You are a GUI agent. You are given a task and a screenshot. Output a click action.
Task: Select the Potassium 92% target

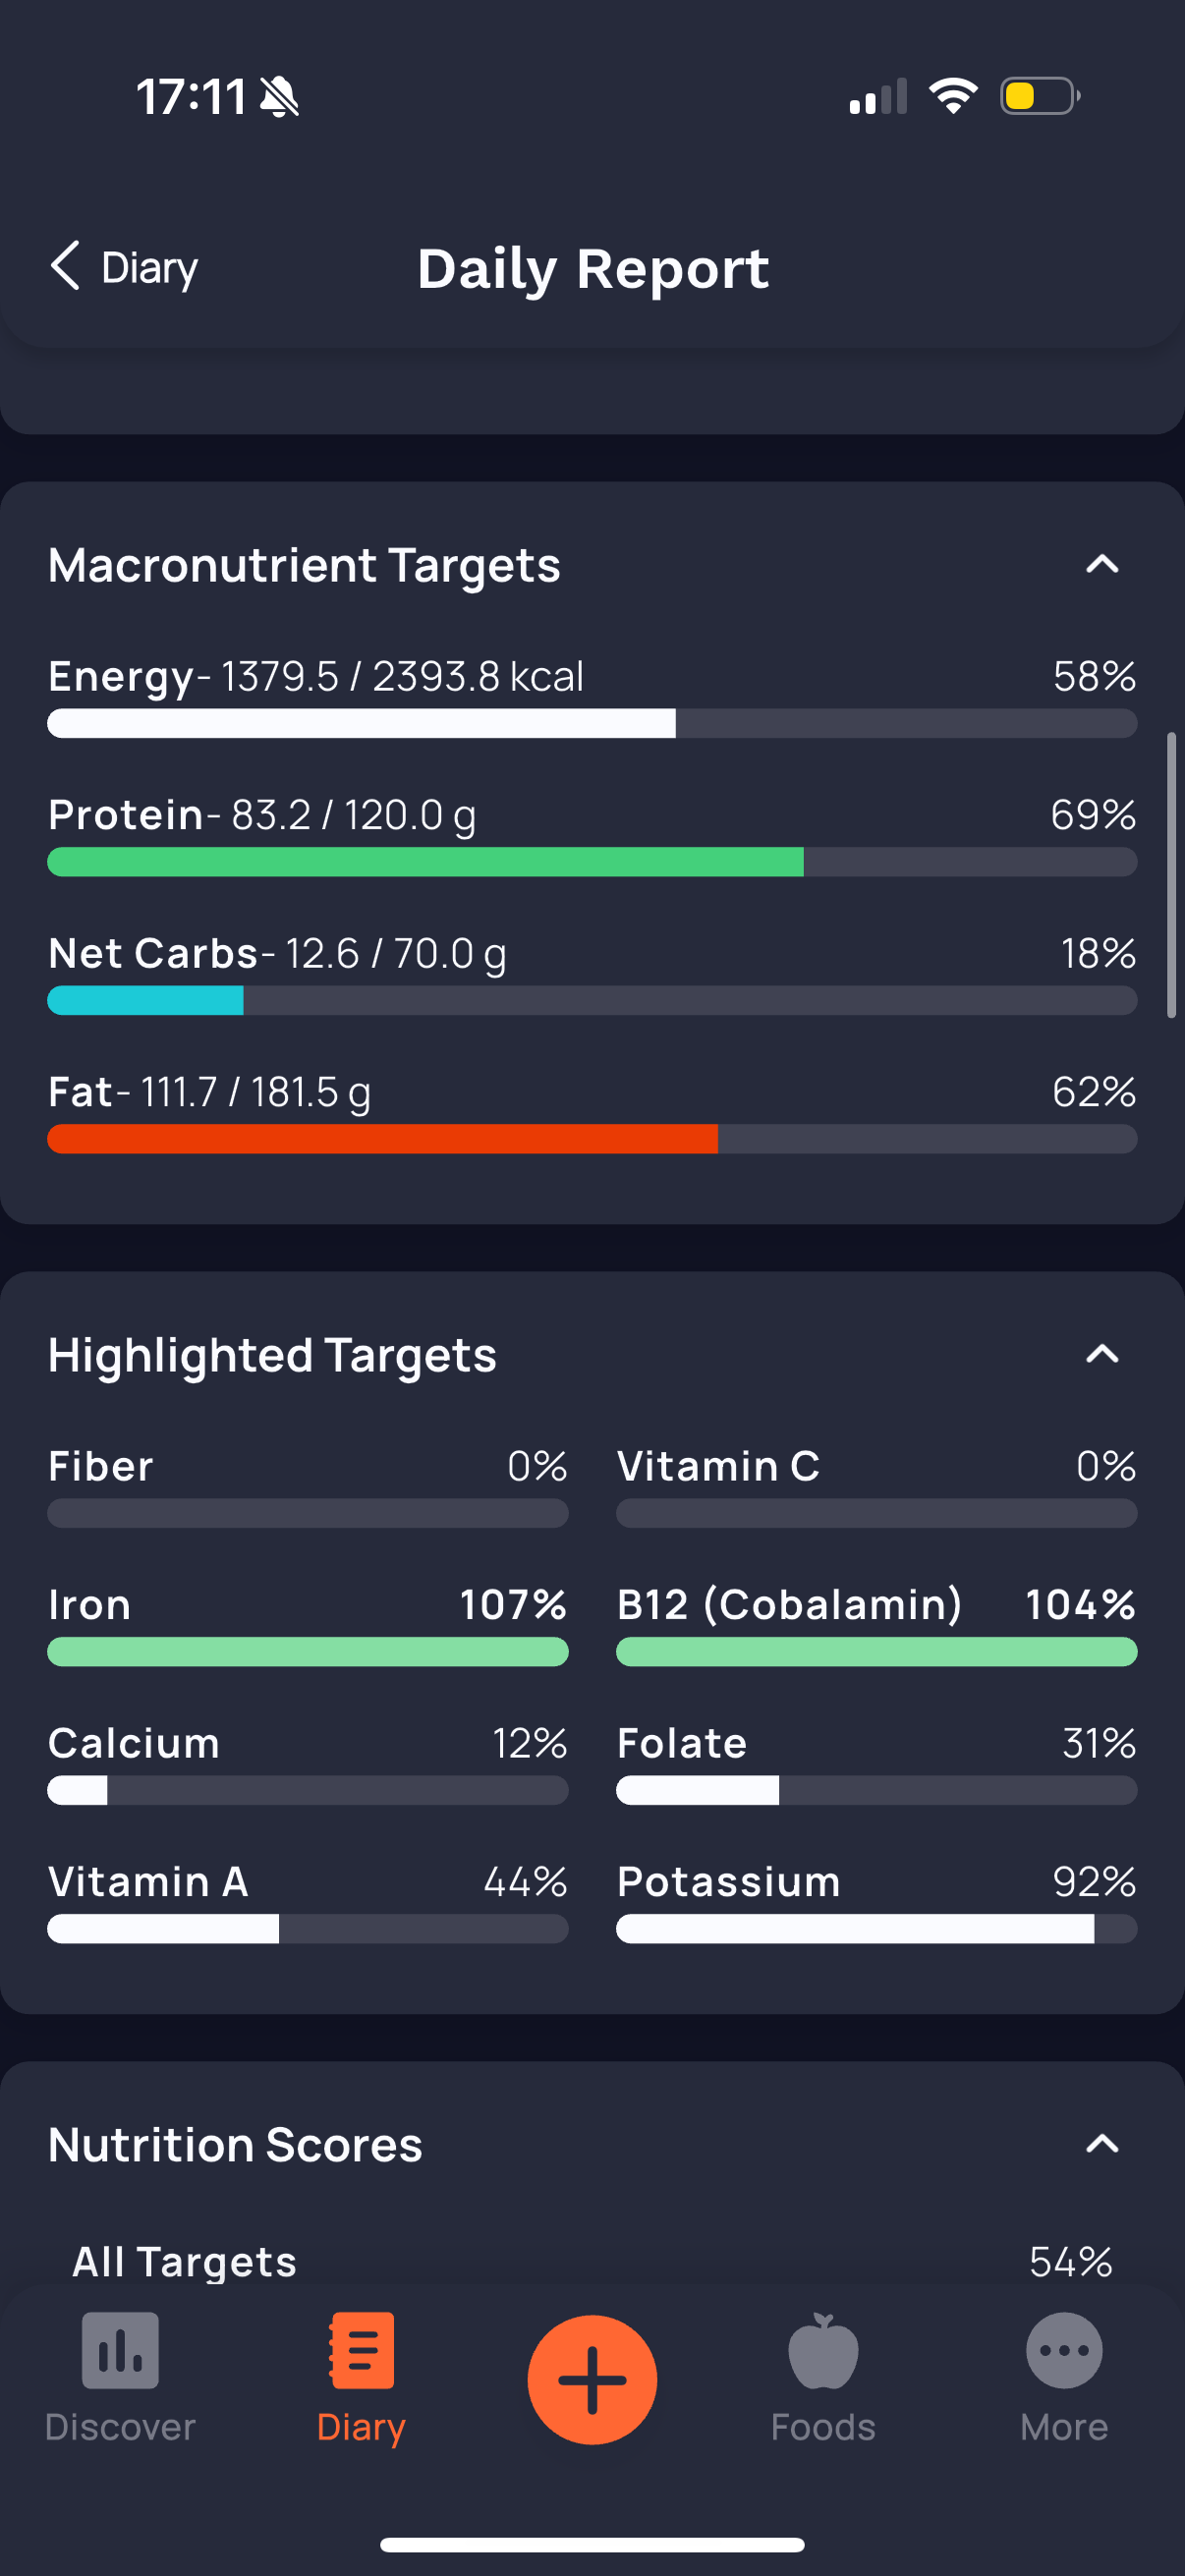click(876, 1903)
